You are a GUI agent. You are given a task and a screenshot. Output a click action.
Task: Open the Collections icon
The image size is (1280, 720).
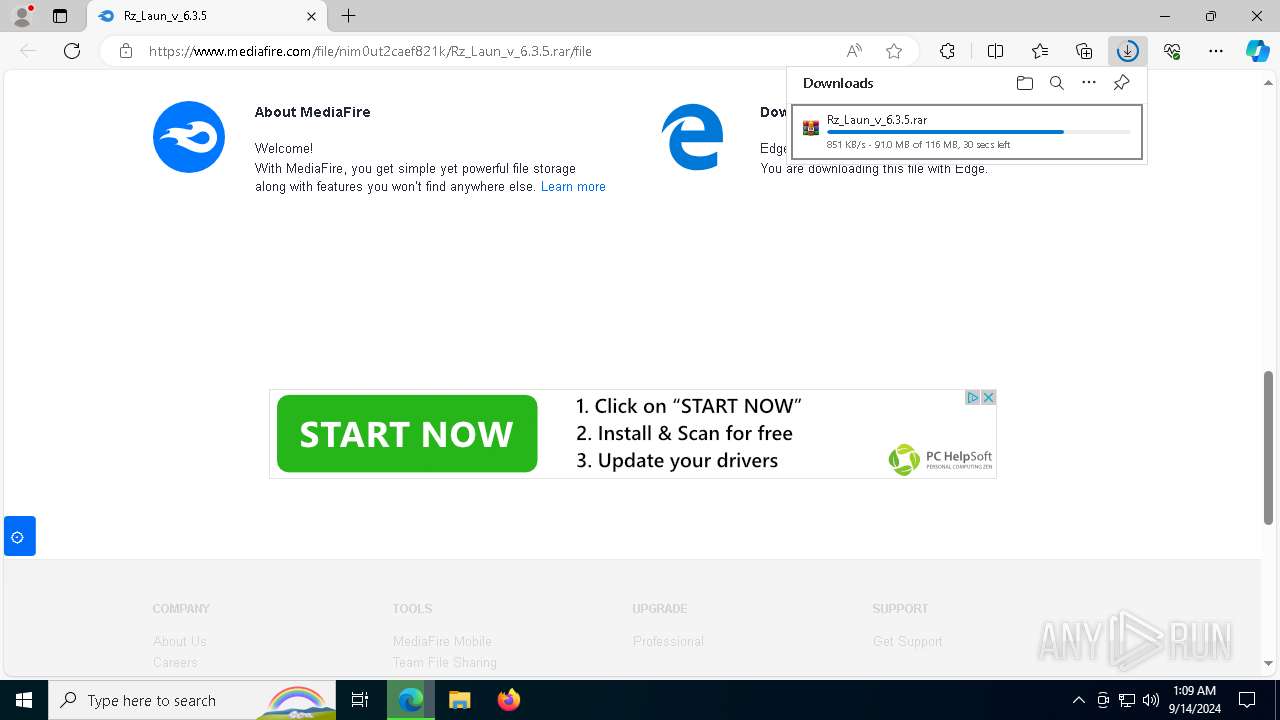click(x=1084, y=51)
